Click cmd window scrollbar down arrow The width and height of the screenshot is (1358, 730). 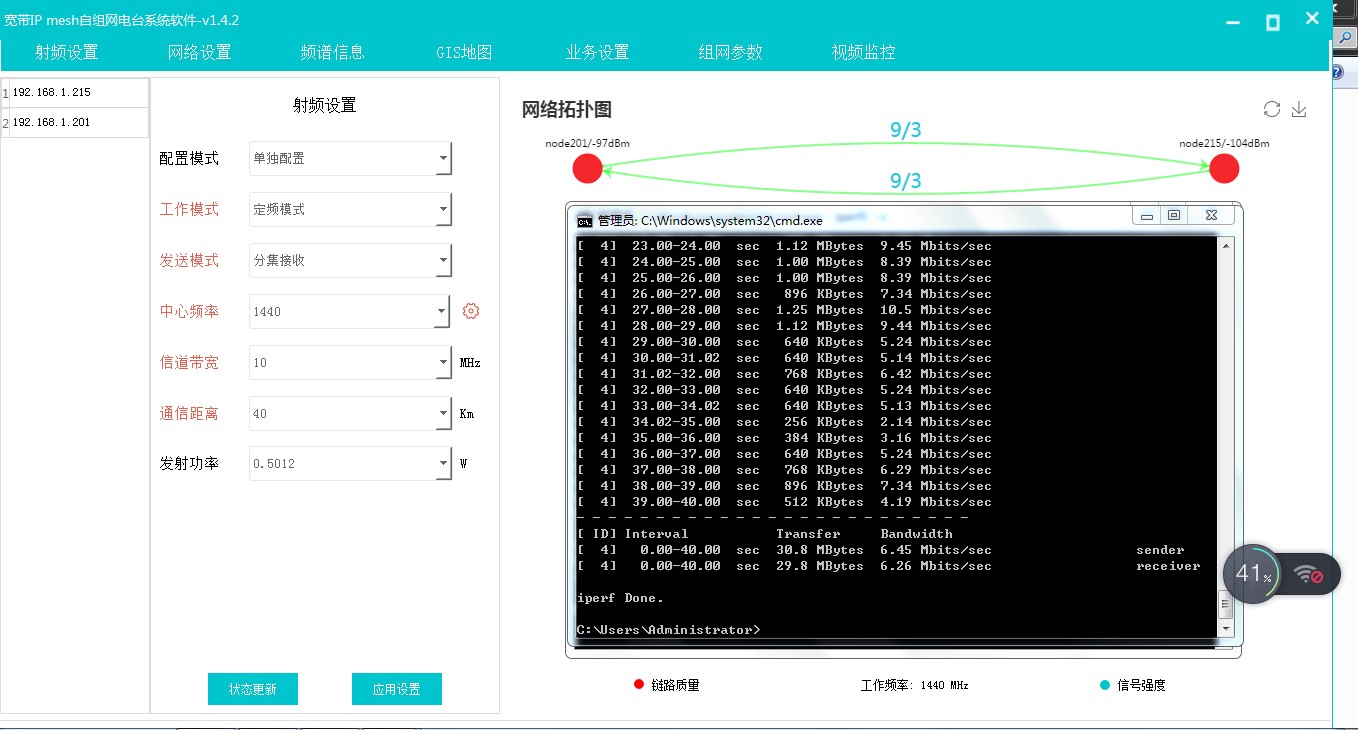click(x=1224, y=627)
